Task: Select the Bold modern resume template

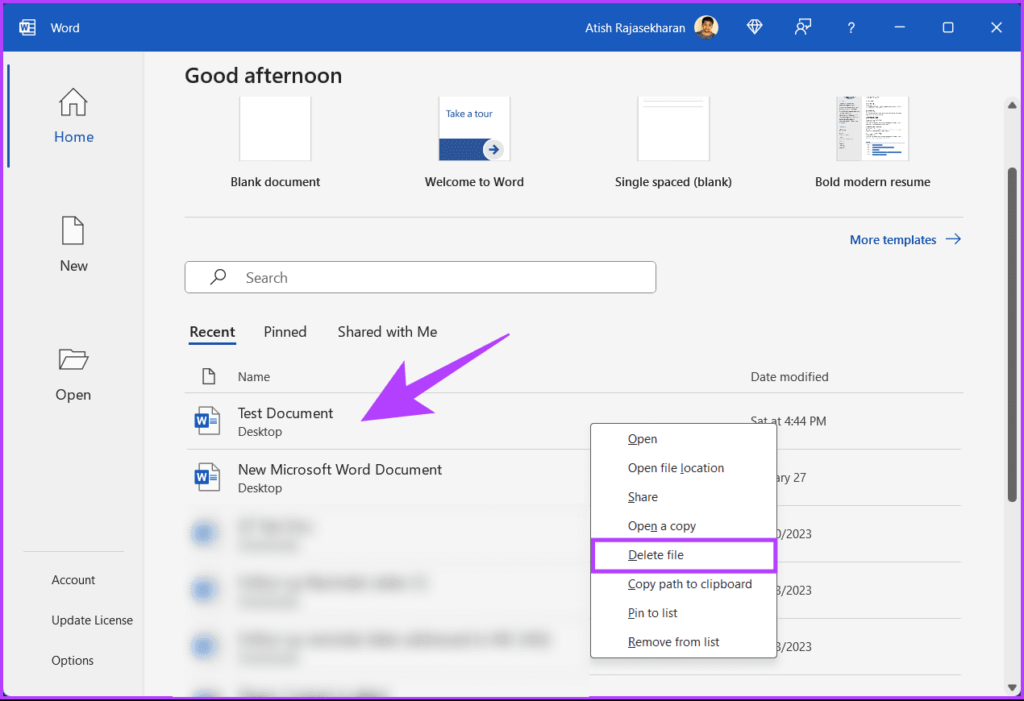Action: pos(871,128)
